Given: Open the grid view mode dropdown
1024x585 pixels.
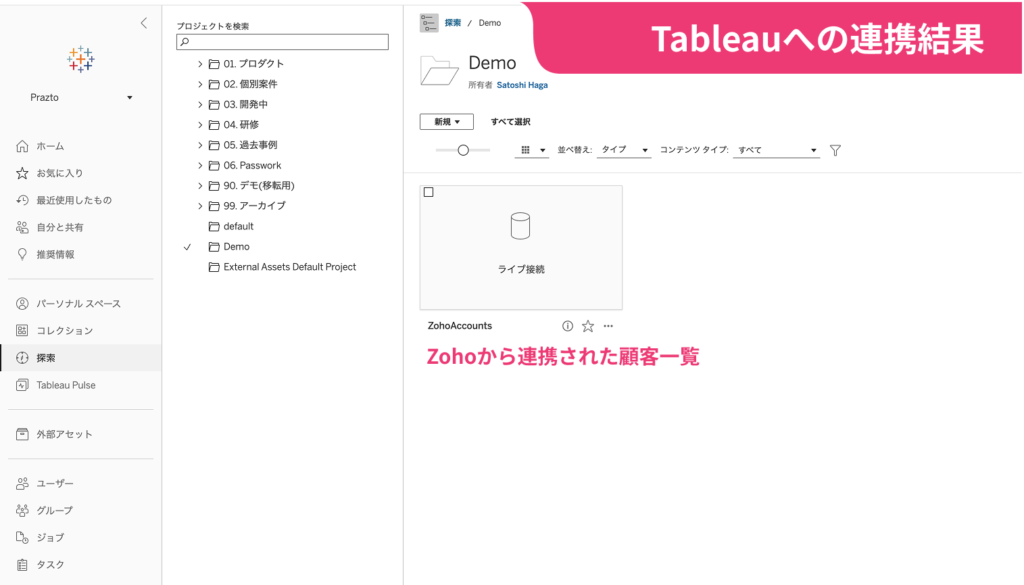Looking at the screenshot, I should tap(532, 150).
